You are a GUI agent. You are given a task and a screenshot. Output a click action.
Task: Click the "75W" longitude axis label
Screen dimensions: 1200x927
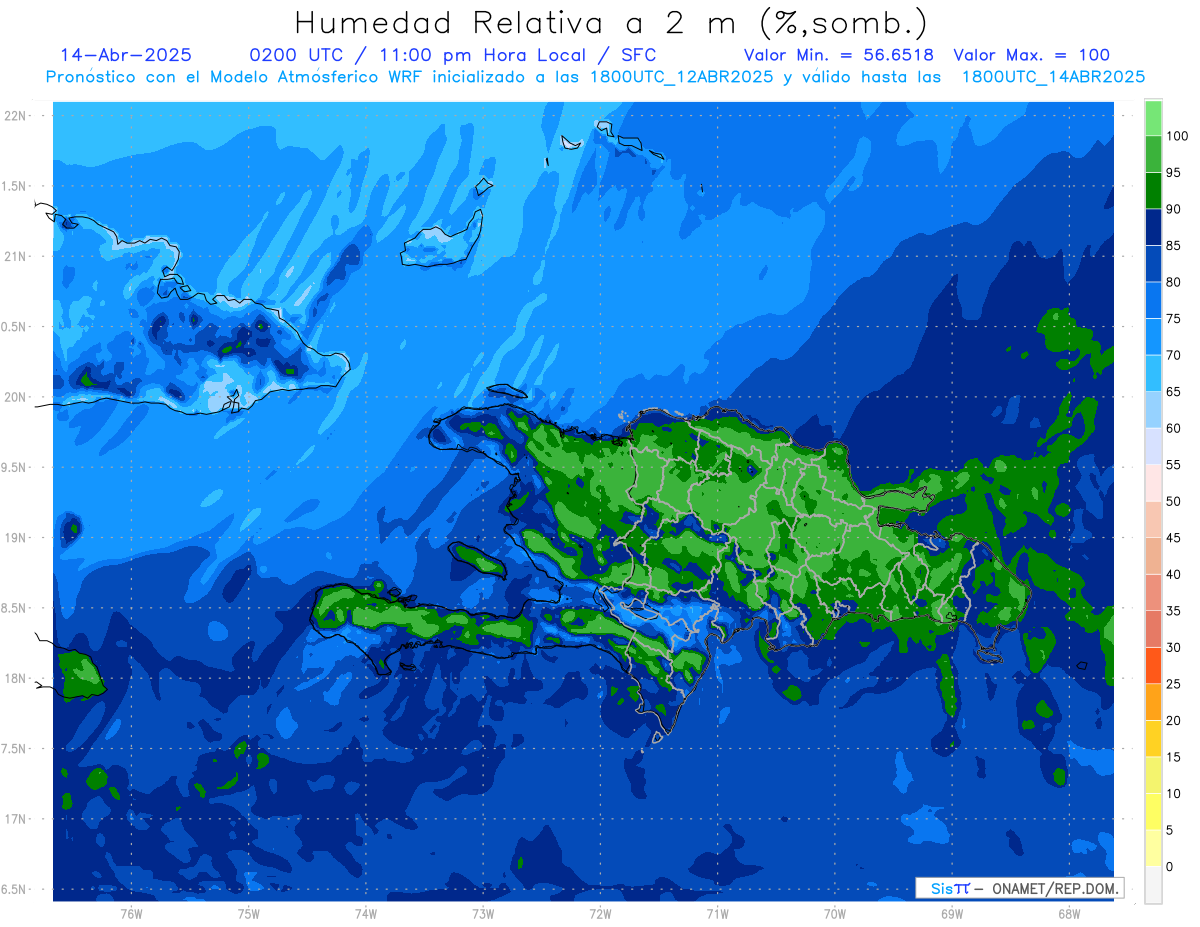249,913
